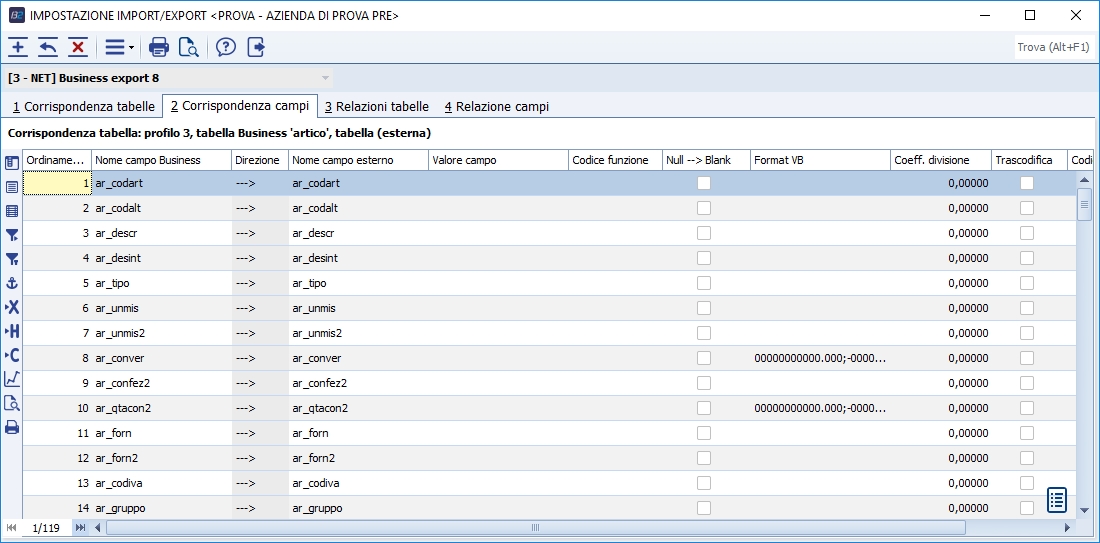Click the Ordinamento cell showing 1

pos(58,183)
